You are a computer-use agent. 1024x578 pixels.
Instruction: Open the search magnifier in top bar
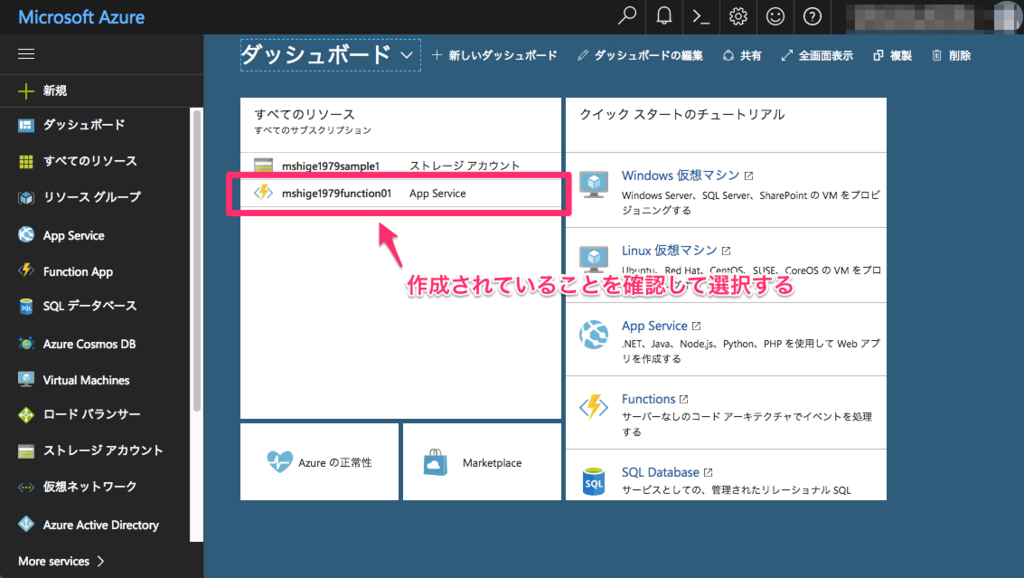point(627,16)
